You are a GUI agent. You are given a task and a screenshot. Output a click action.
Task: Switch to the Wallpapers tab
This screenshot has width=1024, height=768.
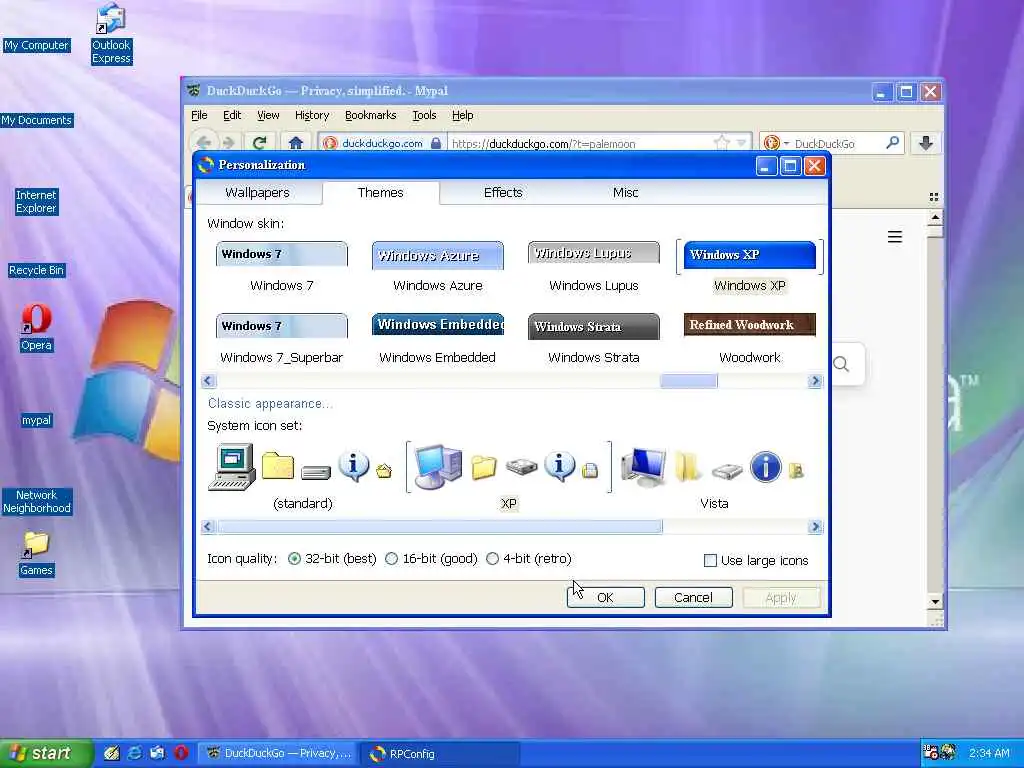tap(257, 193)
